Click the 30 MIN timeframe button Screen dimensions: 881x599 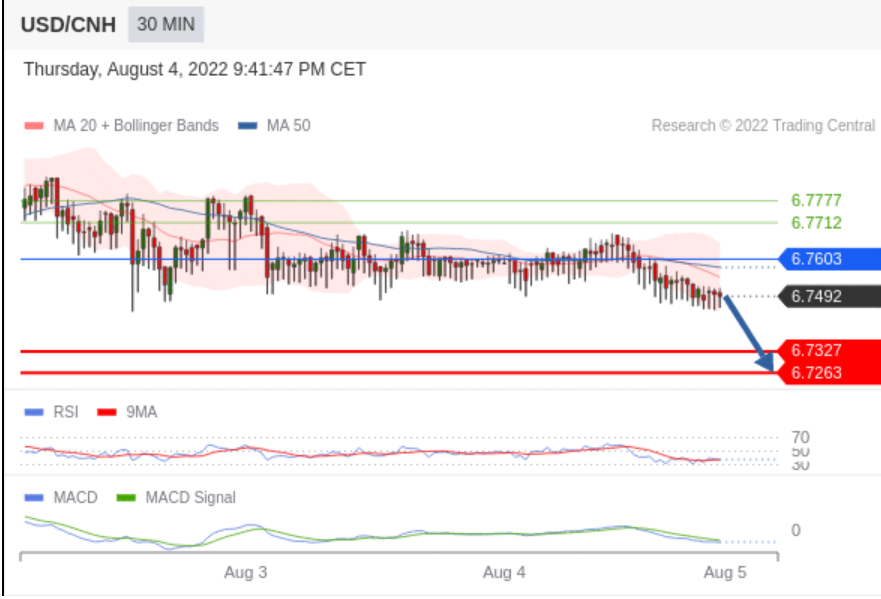(166, 25)
